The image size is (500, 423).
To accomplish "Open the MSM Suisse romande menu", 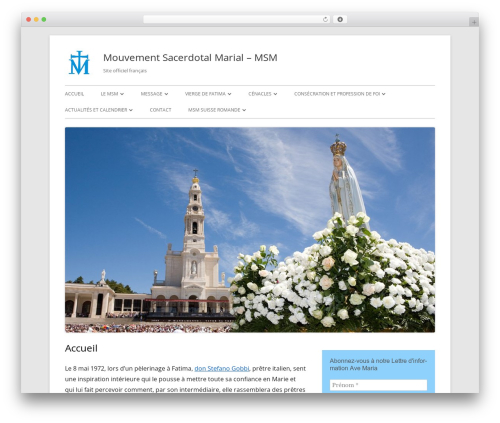I will [x=214, y=110].
